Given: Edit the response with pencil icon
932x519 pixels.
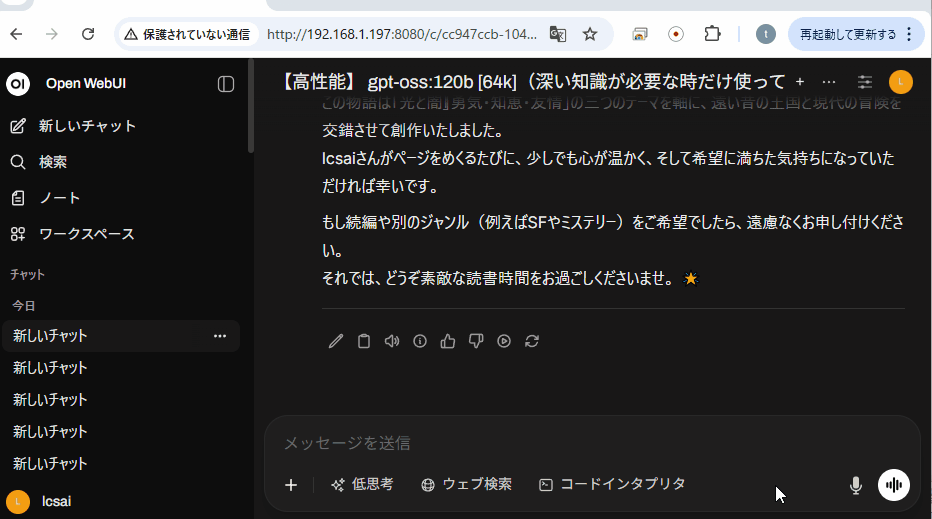Looking at the screenshot, I should [x=336, y=341].
